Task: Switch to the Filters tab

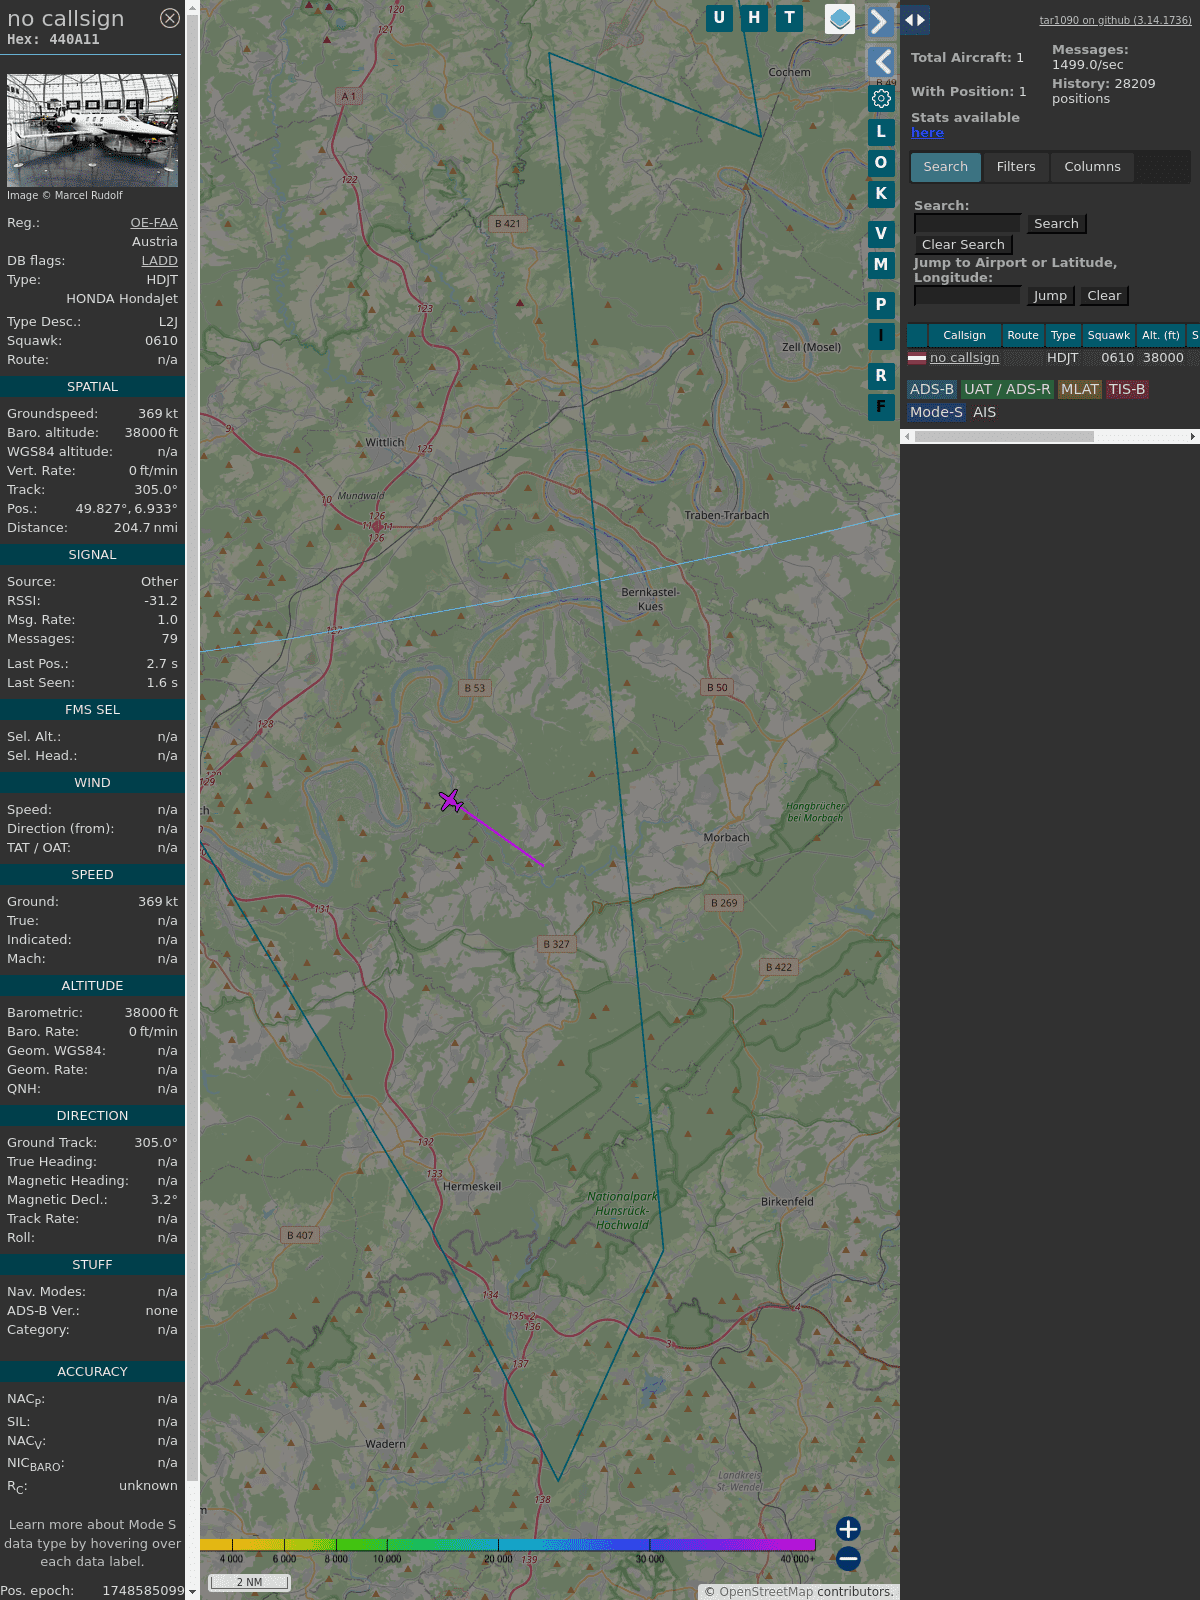Action: pyautogui.click(x=1016, y=167)
